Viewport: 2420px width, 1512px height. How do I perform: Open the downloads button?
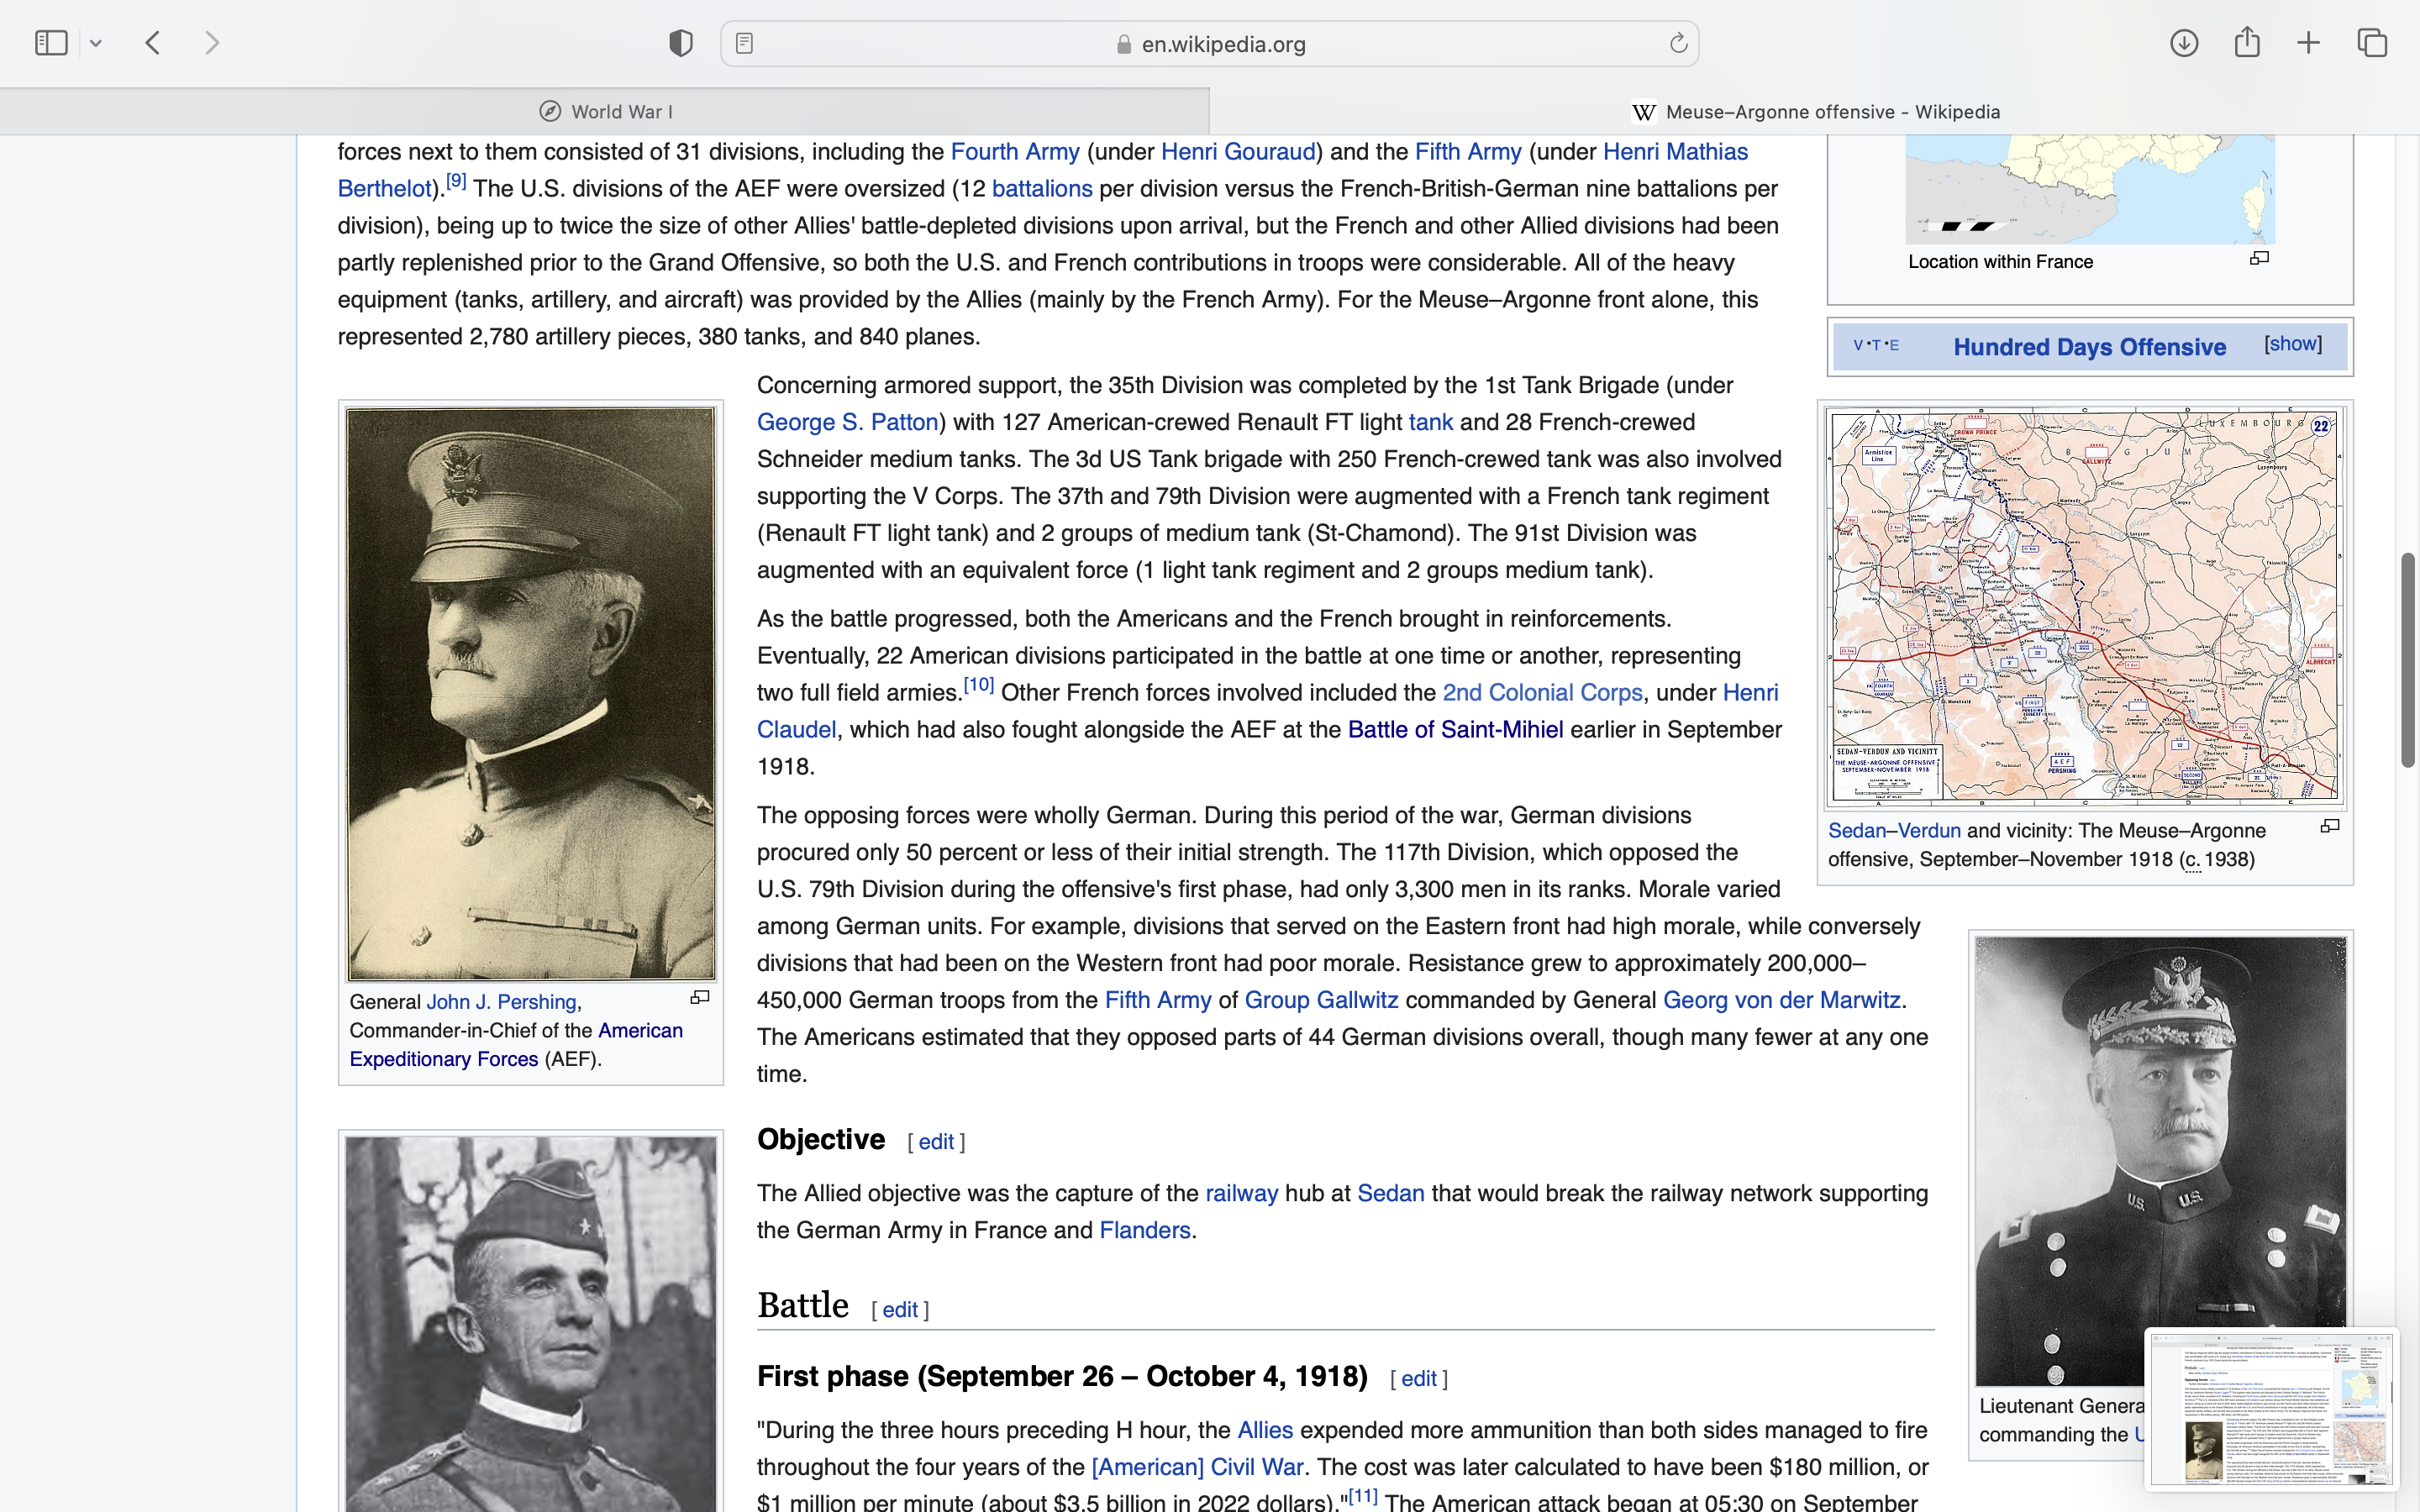tap(2184, 43)
